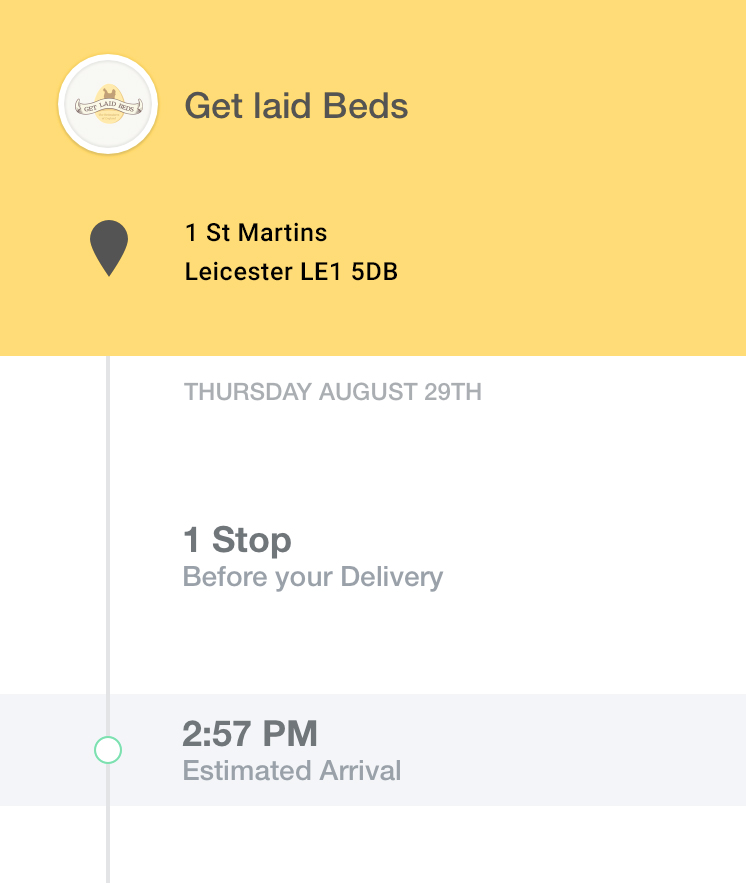746x883 pixels.
Task: Click the word "Beds" in the company title
Action: [x=371, y=106]
